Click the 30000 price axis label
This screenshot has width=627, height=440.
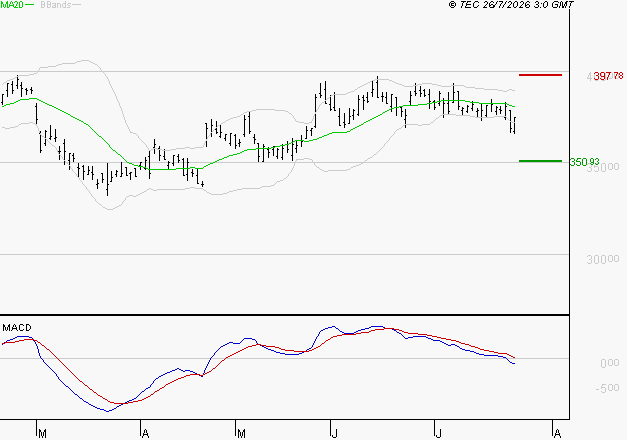point(603,260)
